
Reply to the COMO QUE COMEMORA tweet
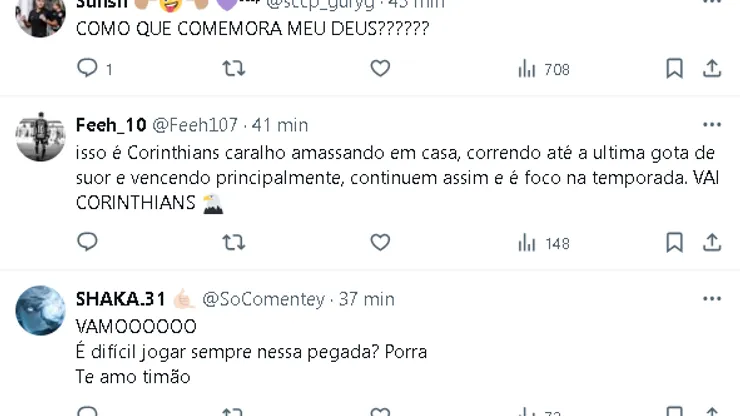click(x=88, y=68)
